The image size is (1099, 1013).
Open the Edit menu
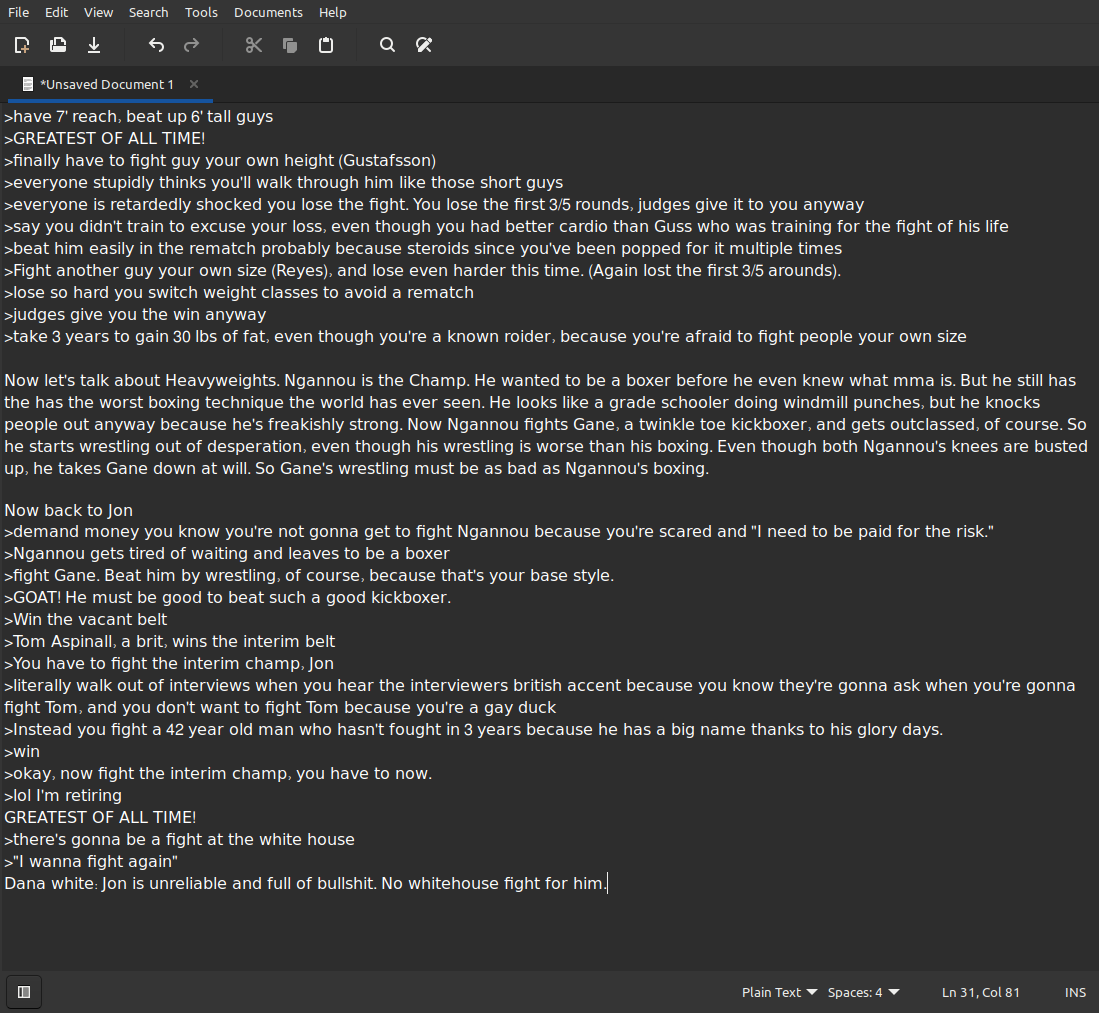(56, 13)
